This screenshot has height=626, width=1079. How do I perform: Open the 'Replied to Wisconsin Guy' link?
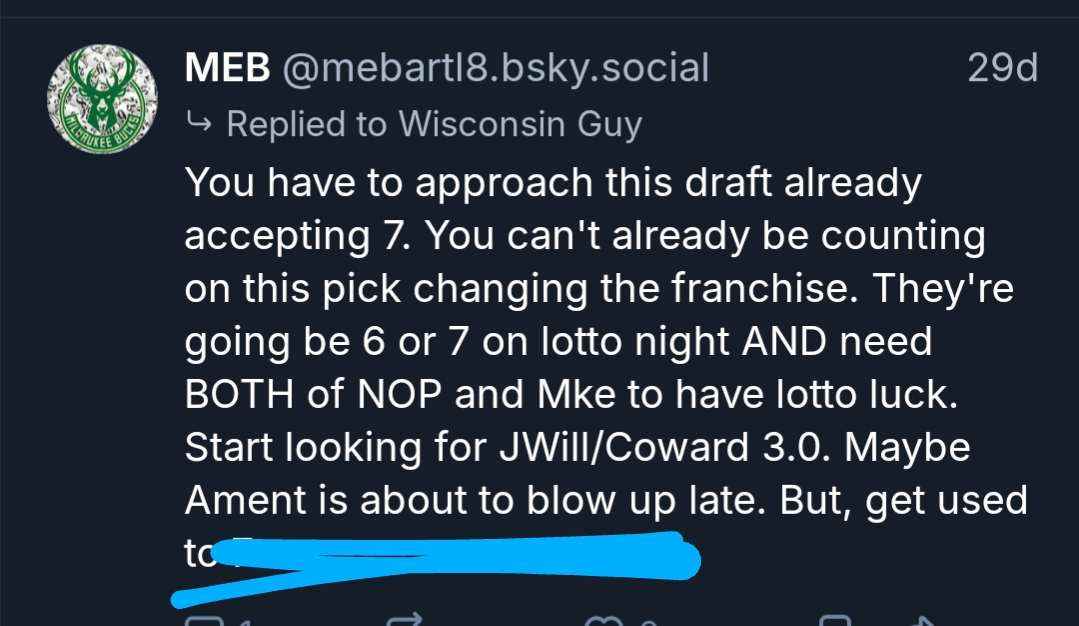tap(433, 124)
